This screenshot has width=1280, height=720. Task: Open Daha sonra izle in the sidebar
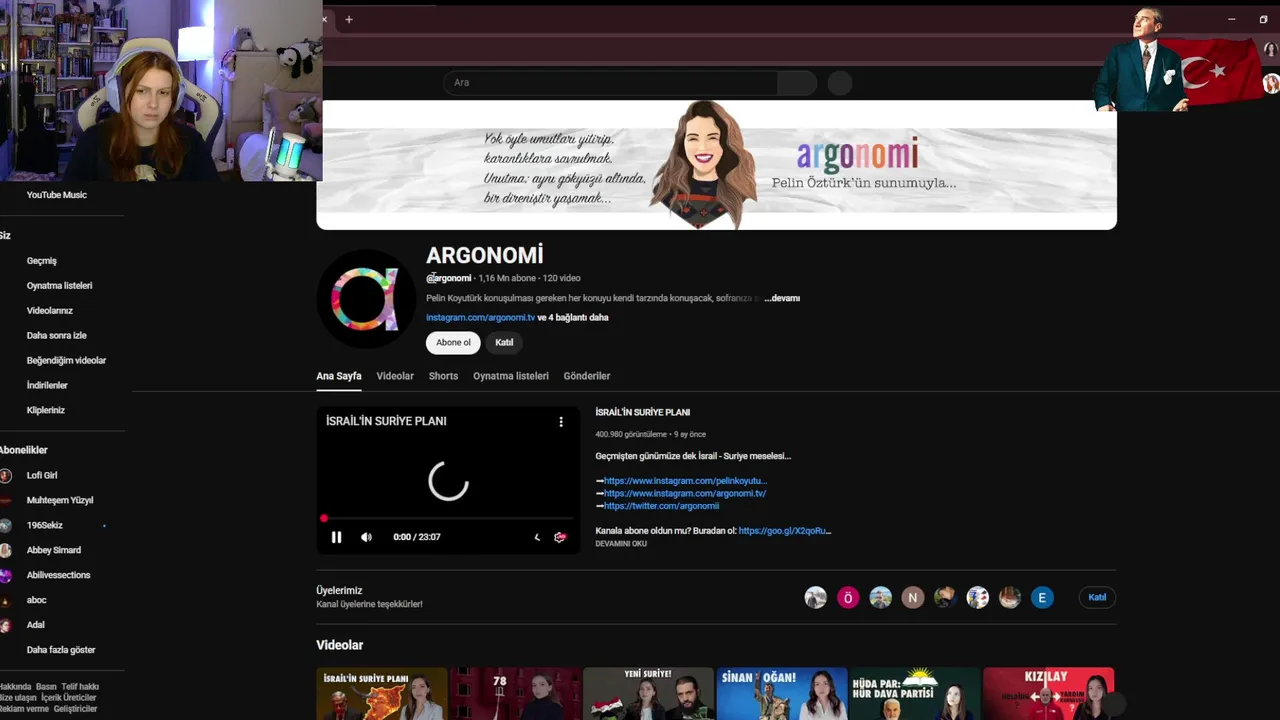click(57, 336)
